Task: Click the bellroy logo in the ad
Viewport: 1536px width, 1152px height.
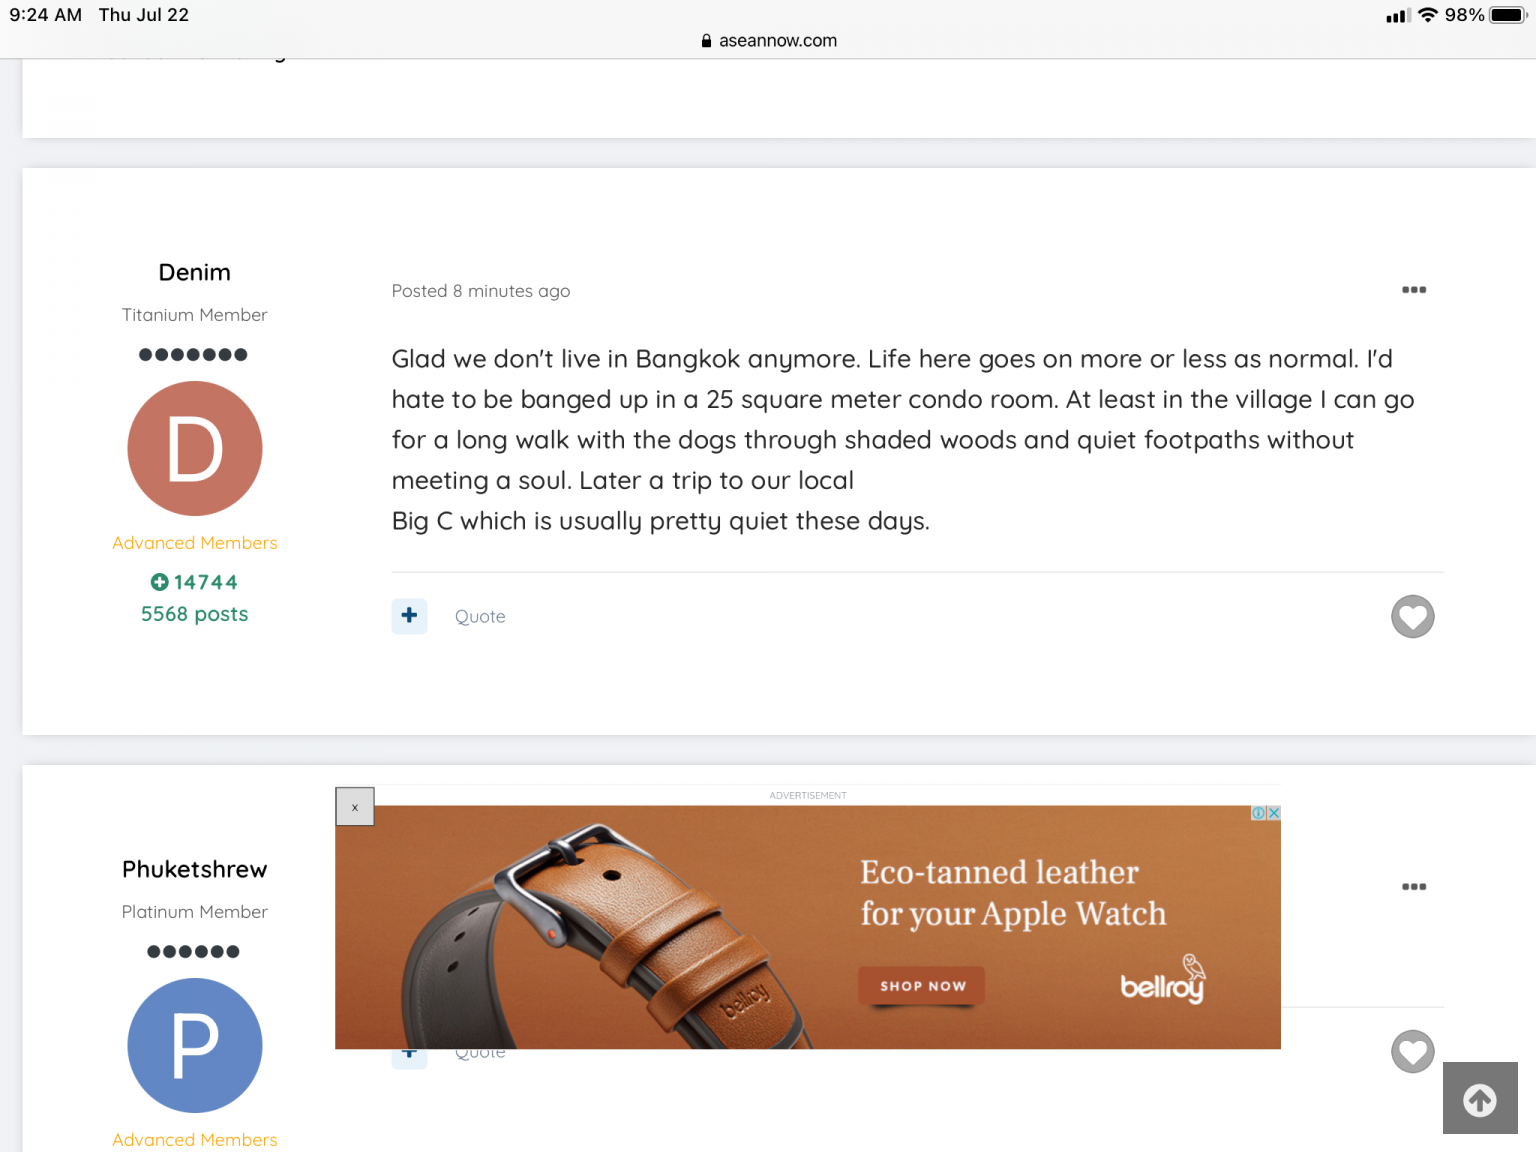Action: click(x=1162, y=982)
